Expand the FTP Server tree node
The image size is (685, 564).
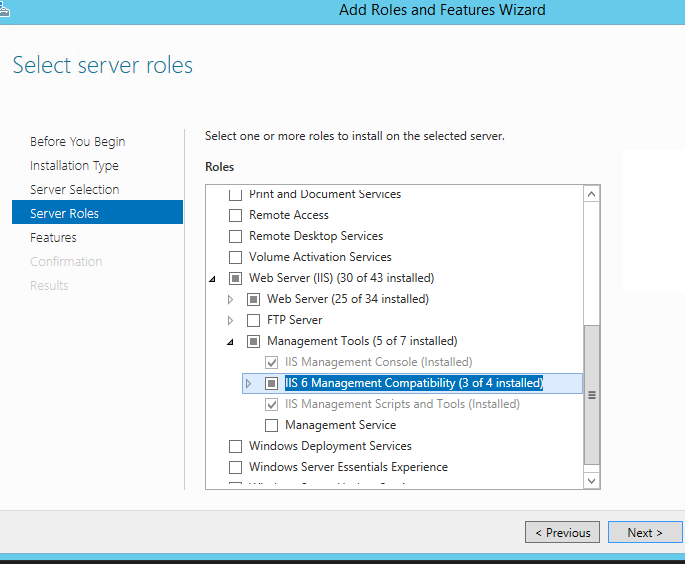click(231, 320)
